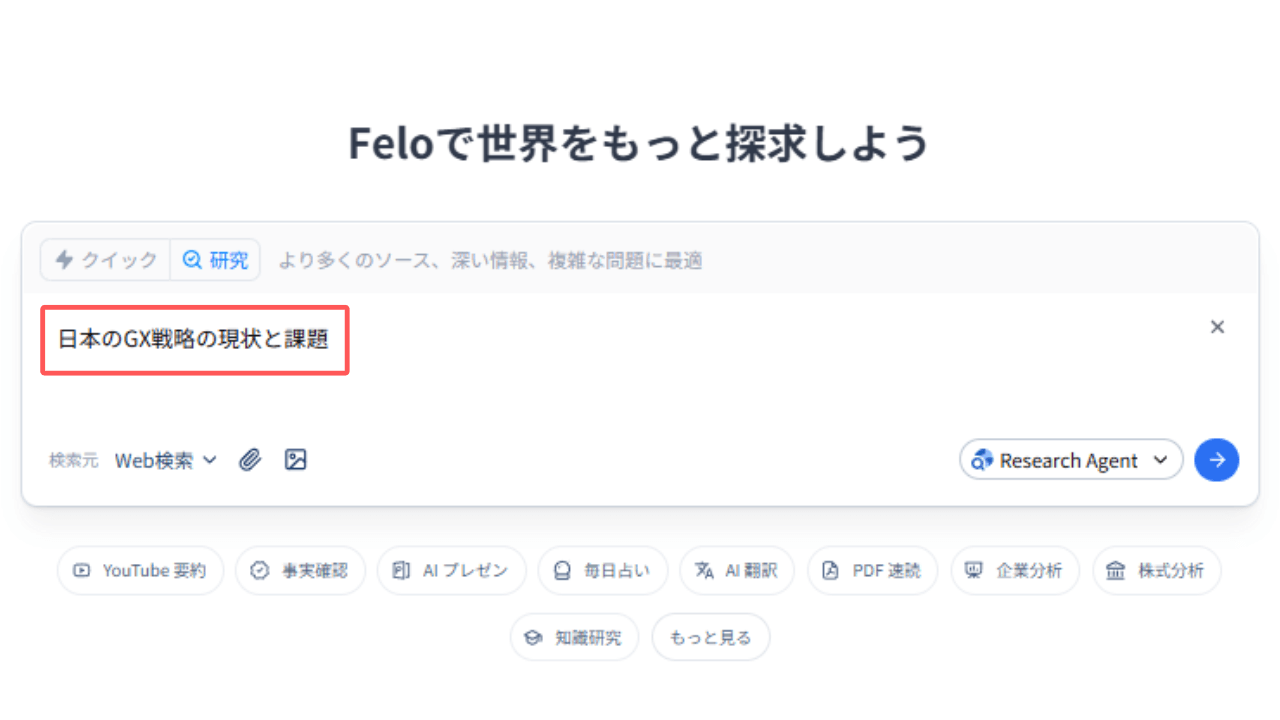Open the AI 翻訳 translation tool
This screenshot has width=1280, height=720.
coord(737,571)
